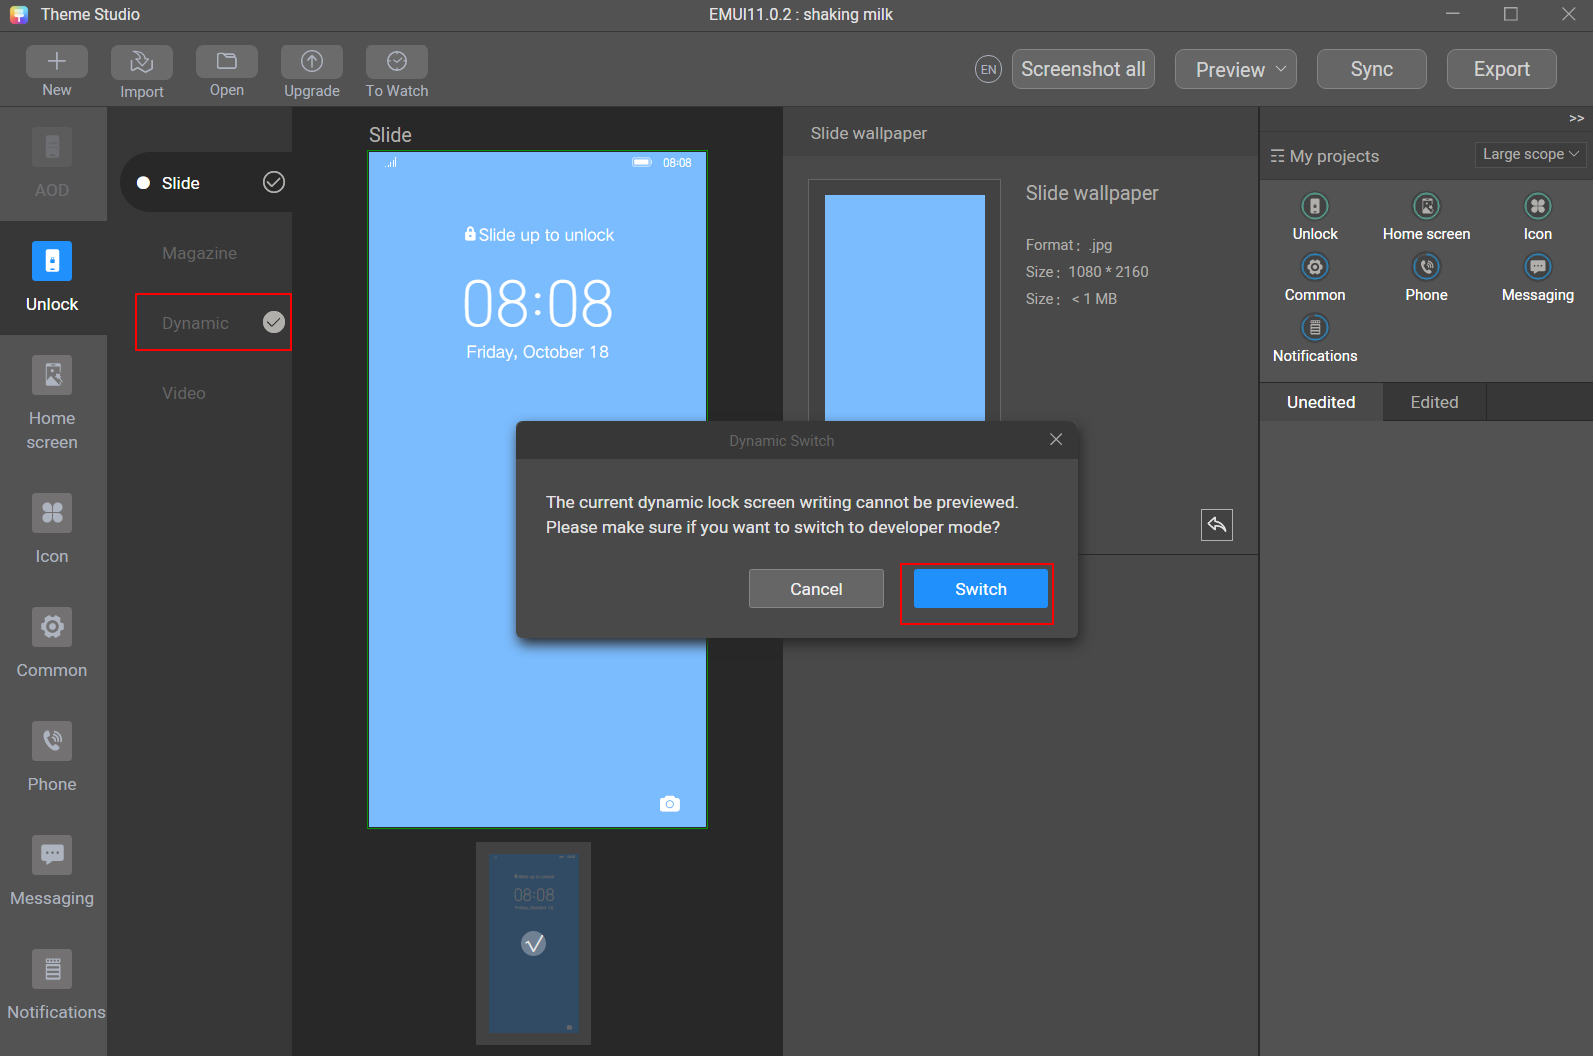Select the lock screen thumbnail below preview

coord(533,943)
